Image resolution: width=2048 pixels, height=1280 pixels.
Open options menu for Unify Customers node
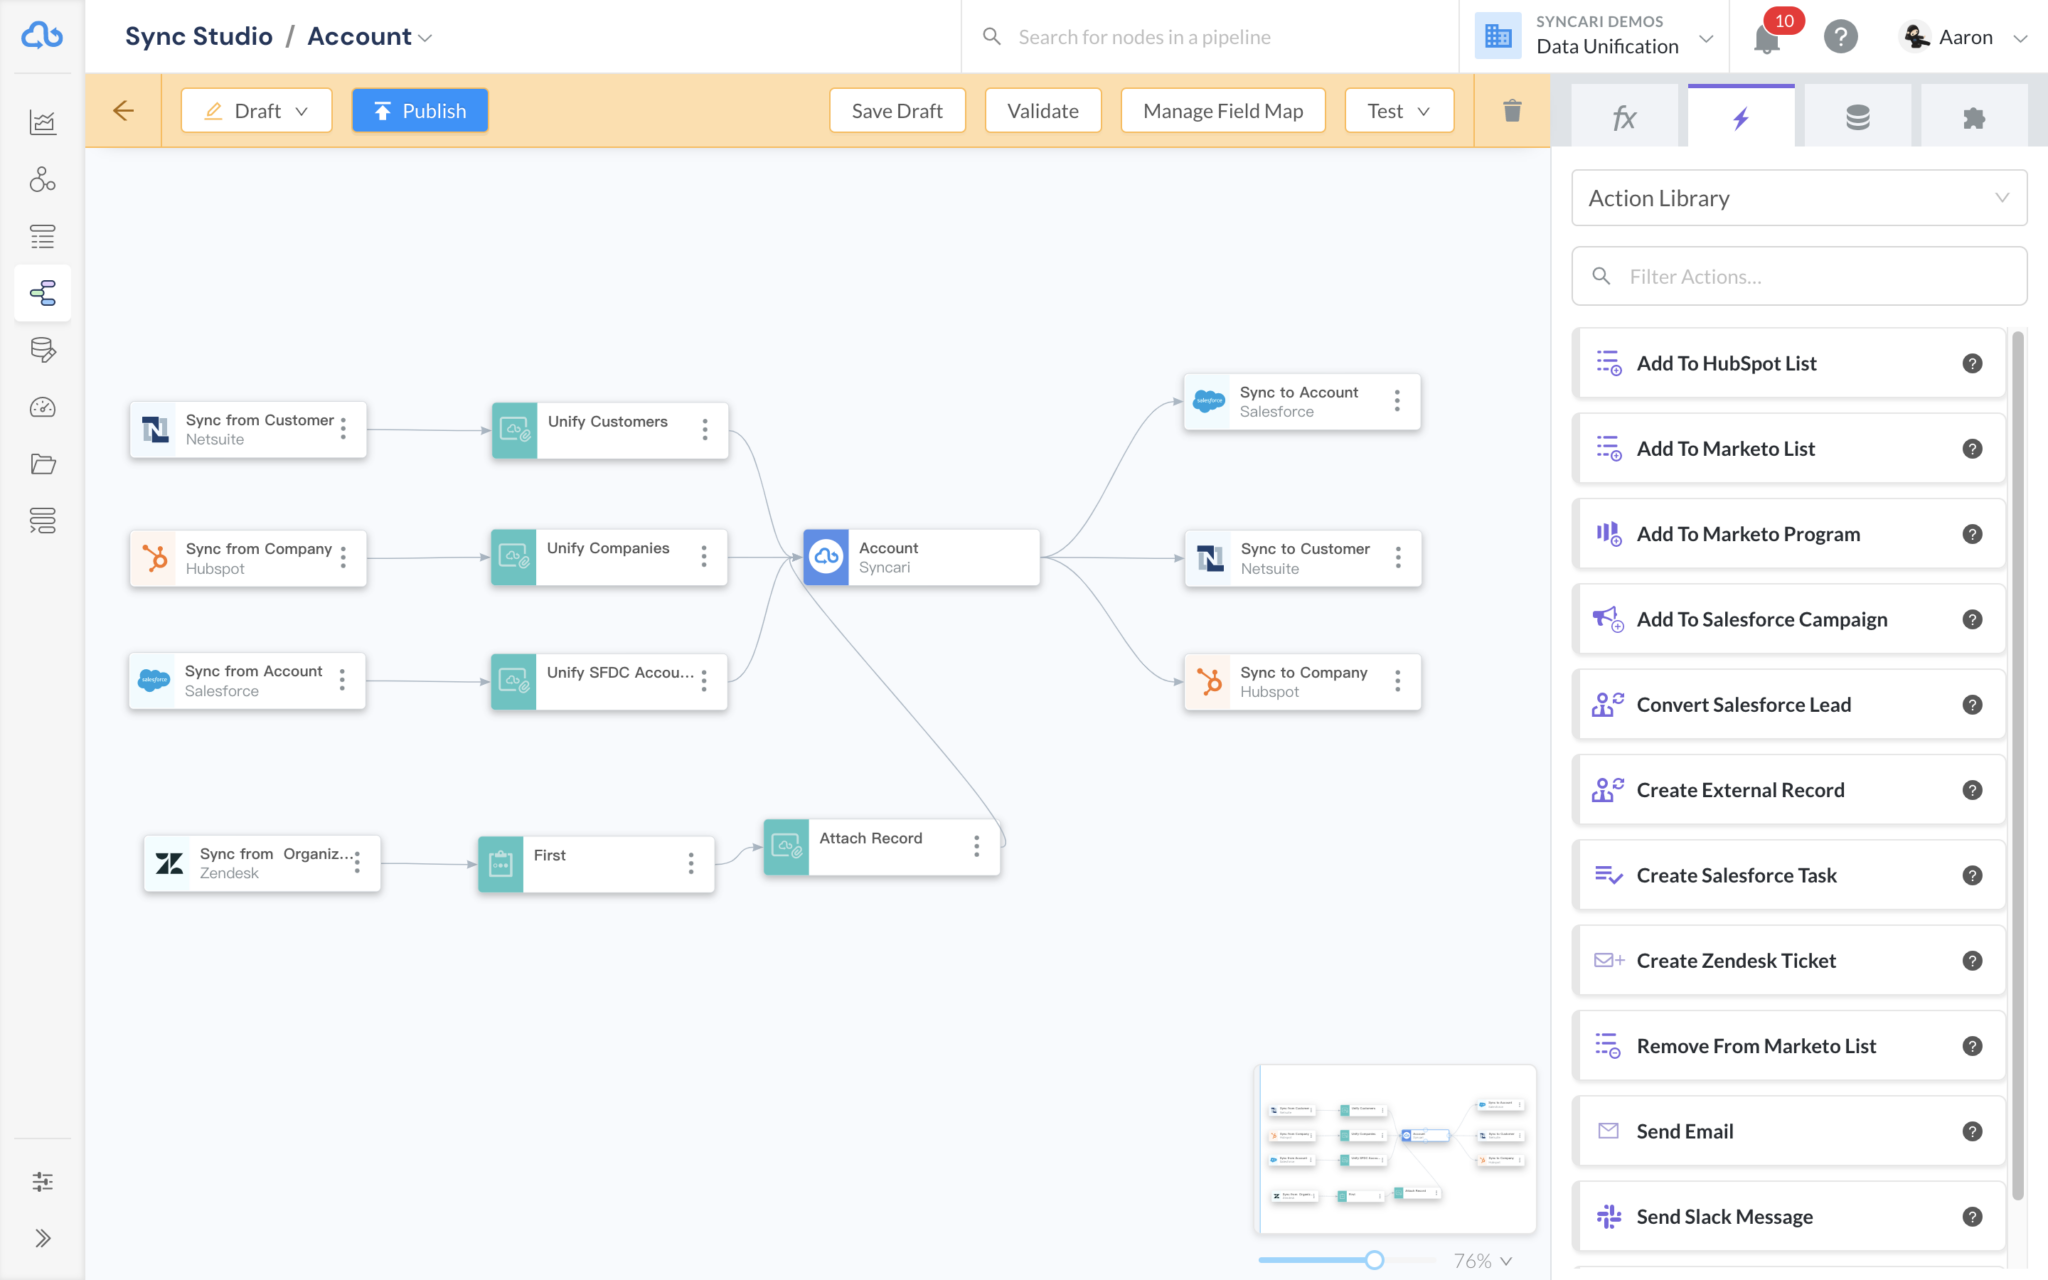705,430
